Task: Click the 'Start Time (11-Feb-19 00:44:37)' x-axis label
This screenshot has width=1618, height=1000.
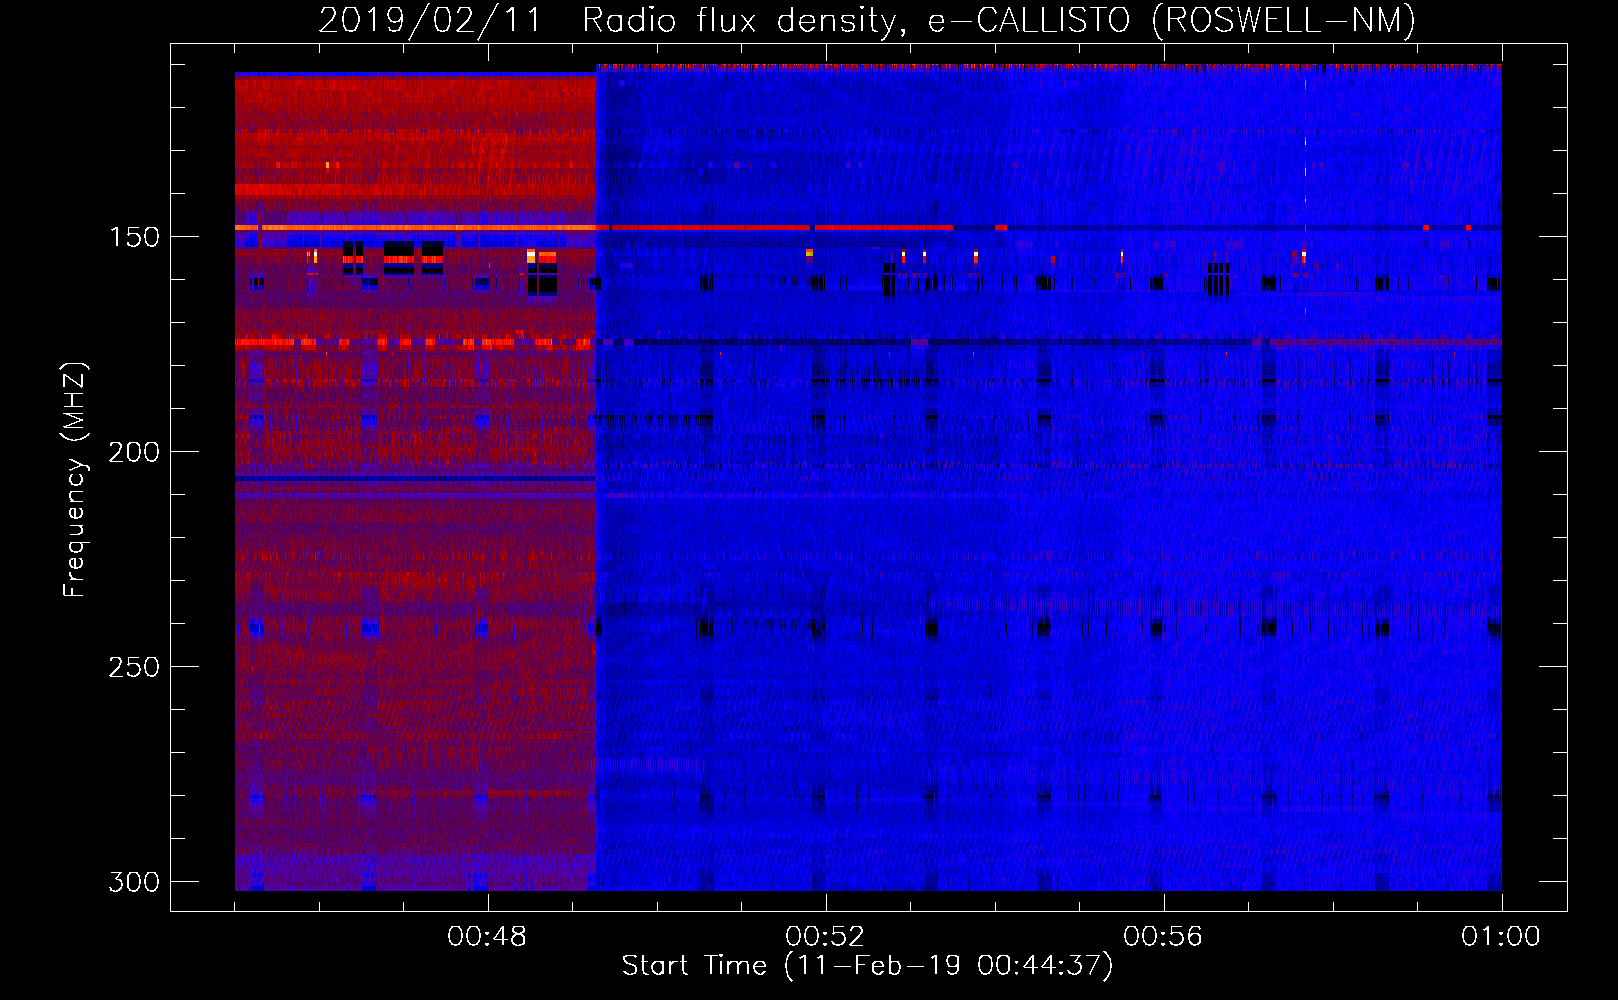Action: click(868, 966)
